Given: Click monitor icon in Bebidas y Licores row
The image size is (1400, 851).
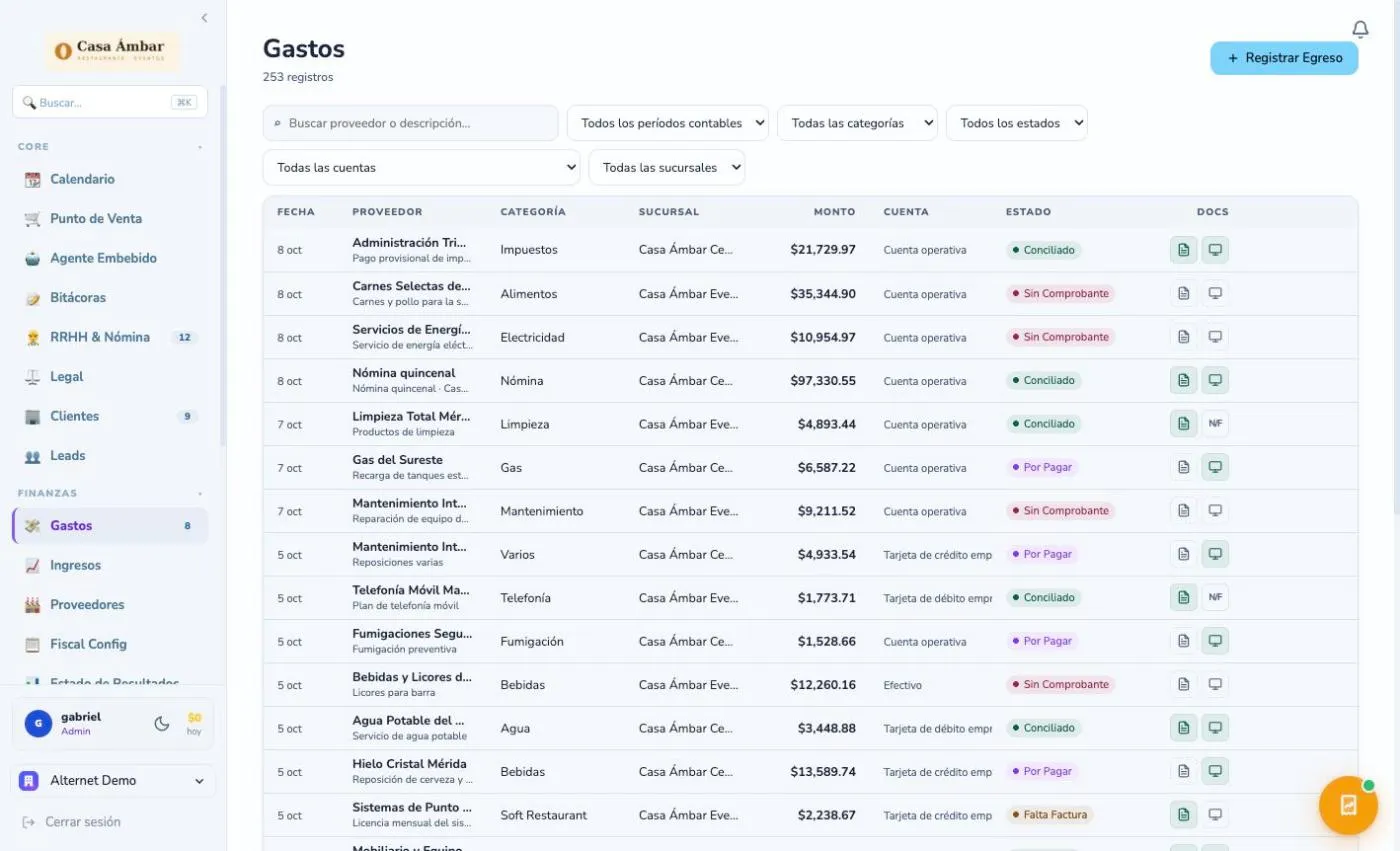Looking at the screenshot, I should coord(1215,685).
